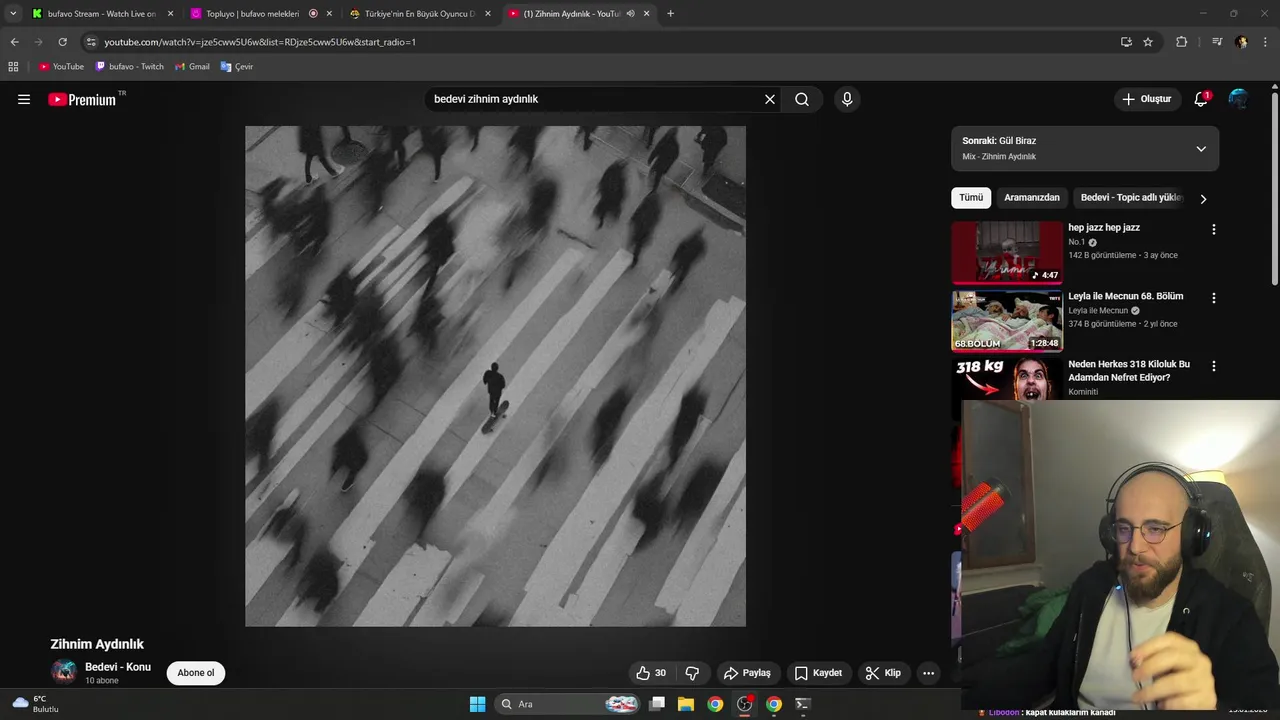Select the "Tümü" filter chip
Viewport: 1280px width, 720px height.
[971, 197]
